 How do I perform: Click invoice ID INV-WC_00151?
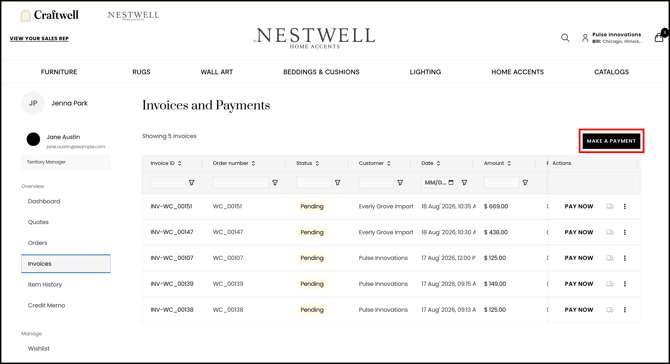171,206
